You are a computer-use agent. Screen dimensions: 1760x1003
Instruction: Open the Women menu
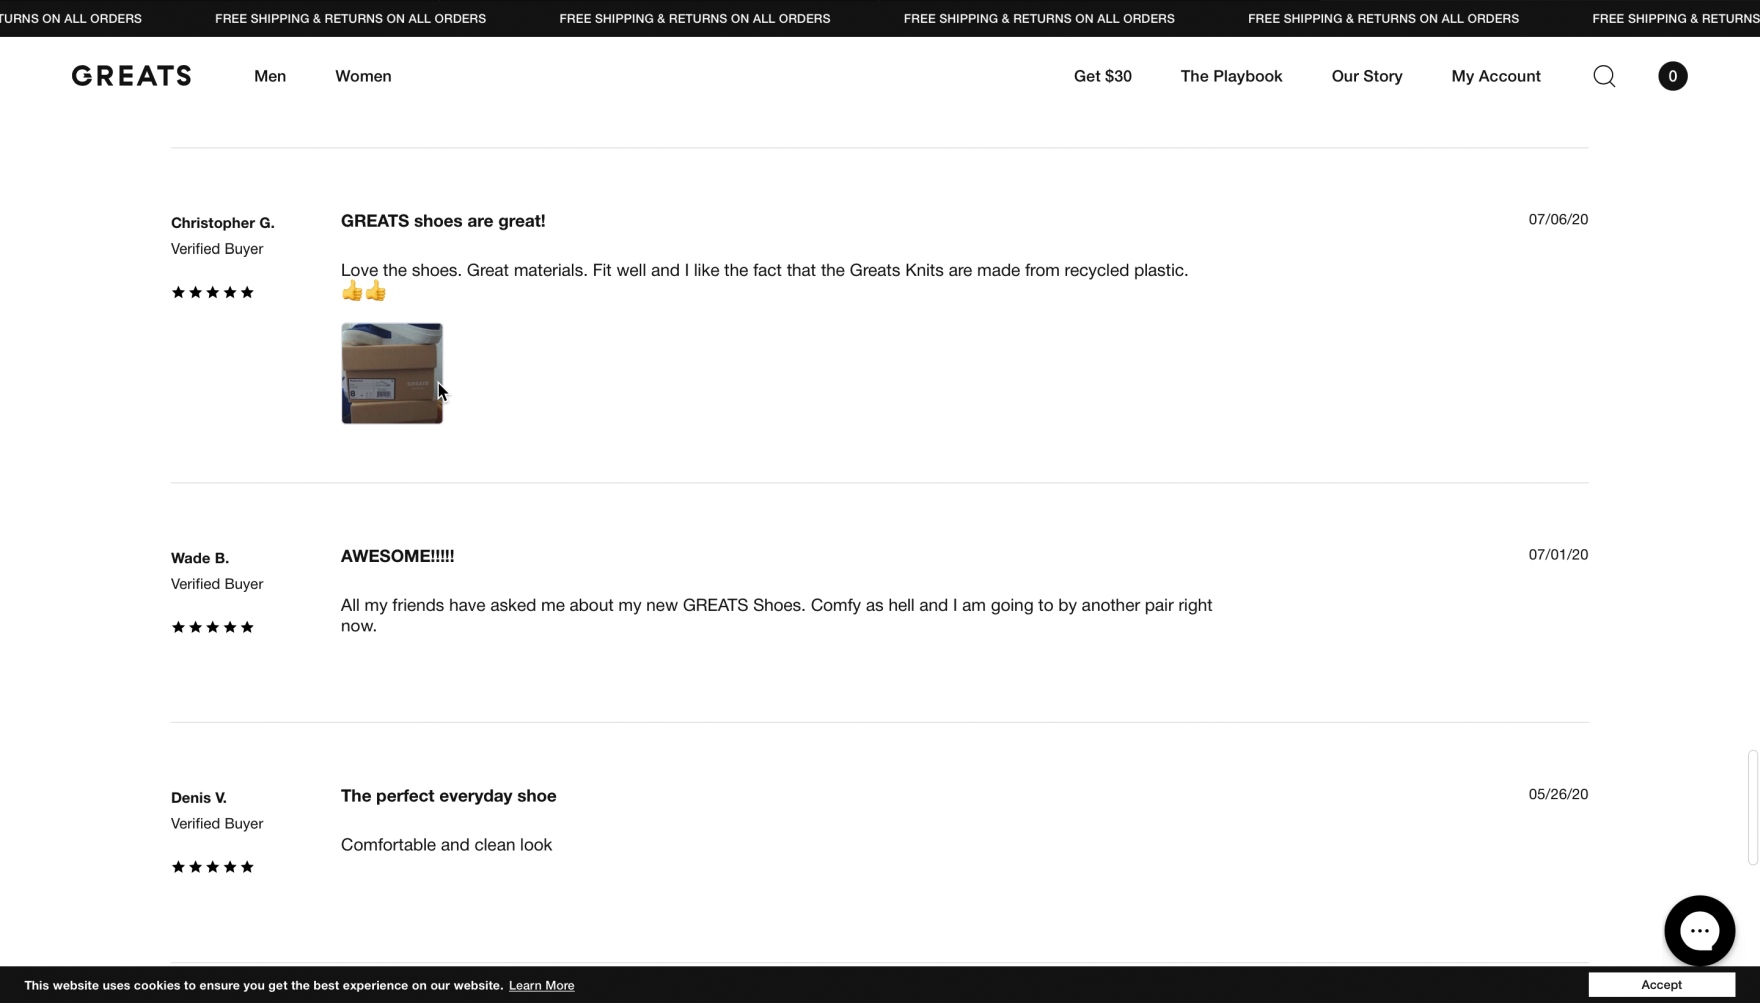tap(363, 76)
